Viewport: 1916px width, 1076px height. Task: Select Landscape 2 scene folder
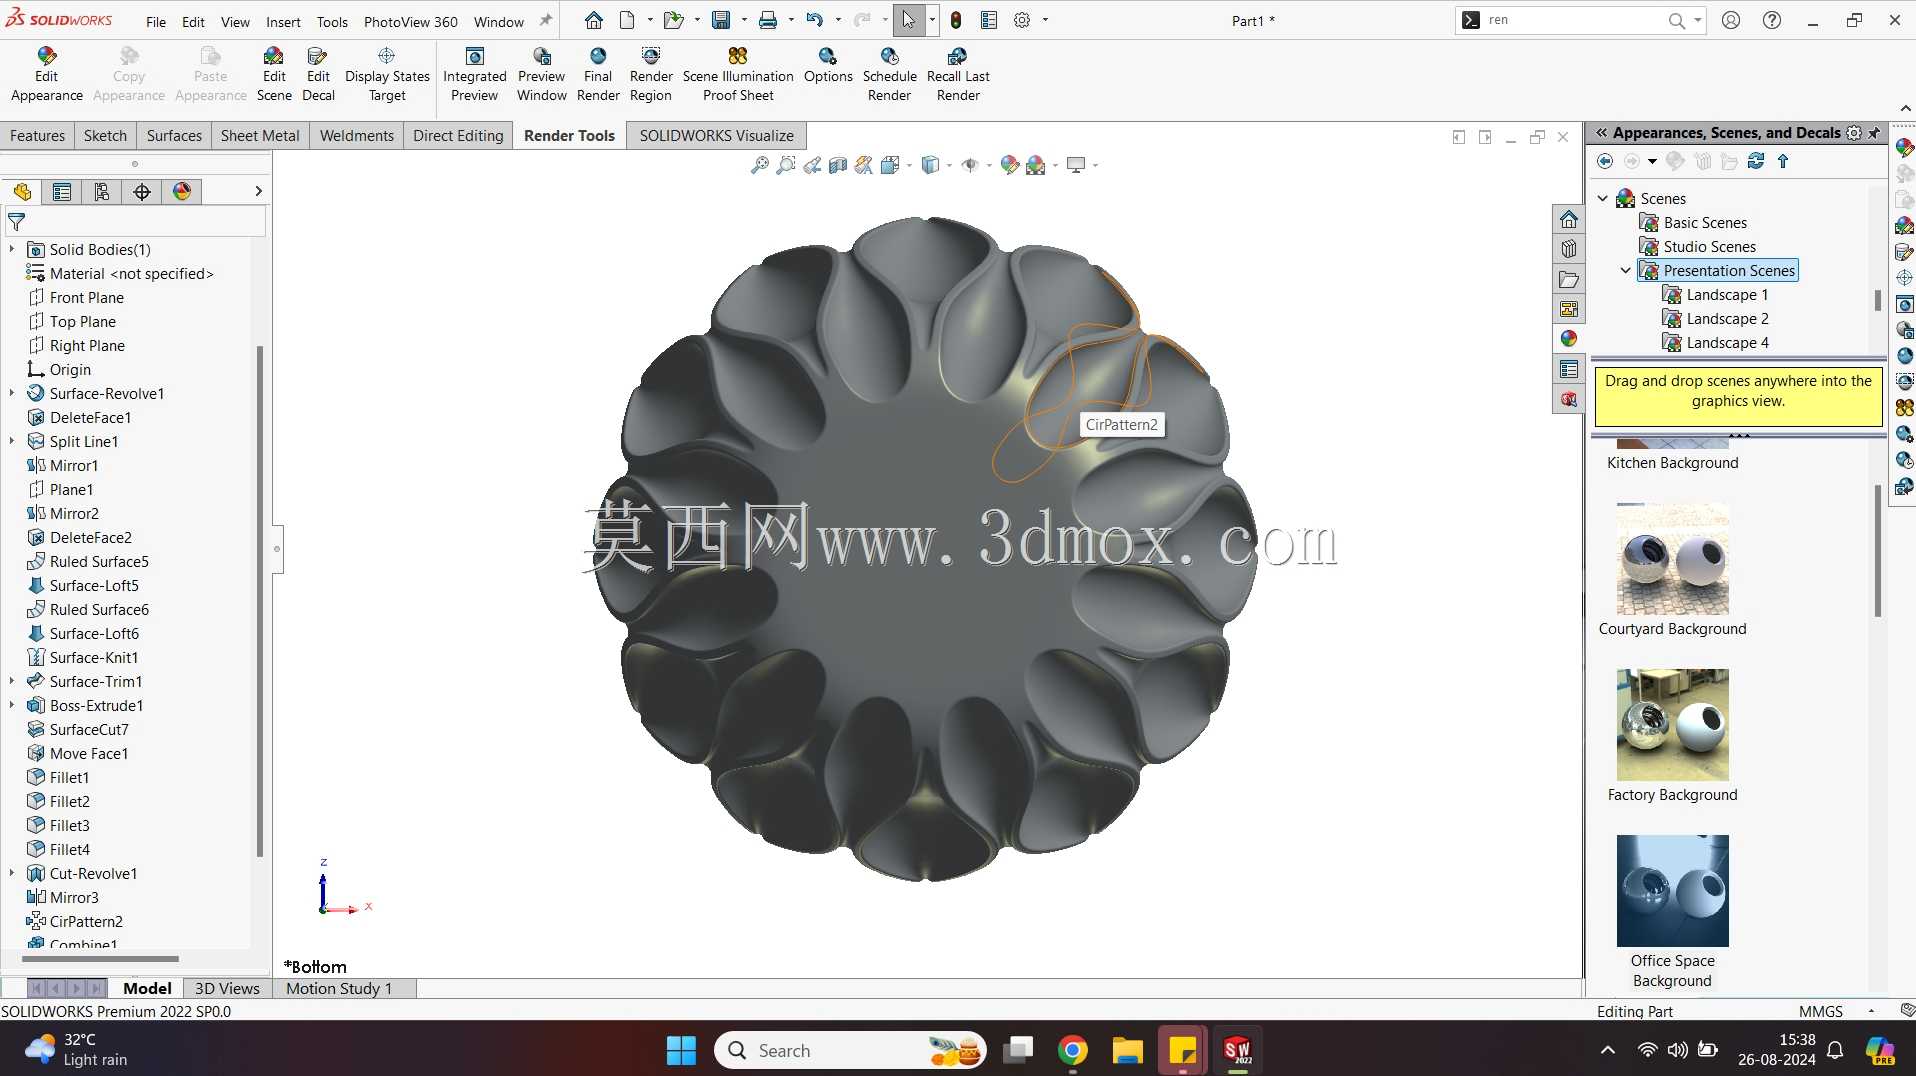pos(1727,318)
